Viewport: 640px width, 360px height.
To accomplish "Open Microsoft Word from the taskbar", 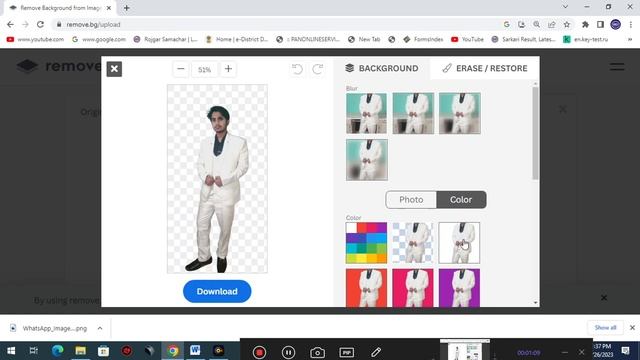I will click(x=195, y=351).
